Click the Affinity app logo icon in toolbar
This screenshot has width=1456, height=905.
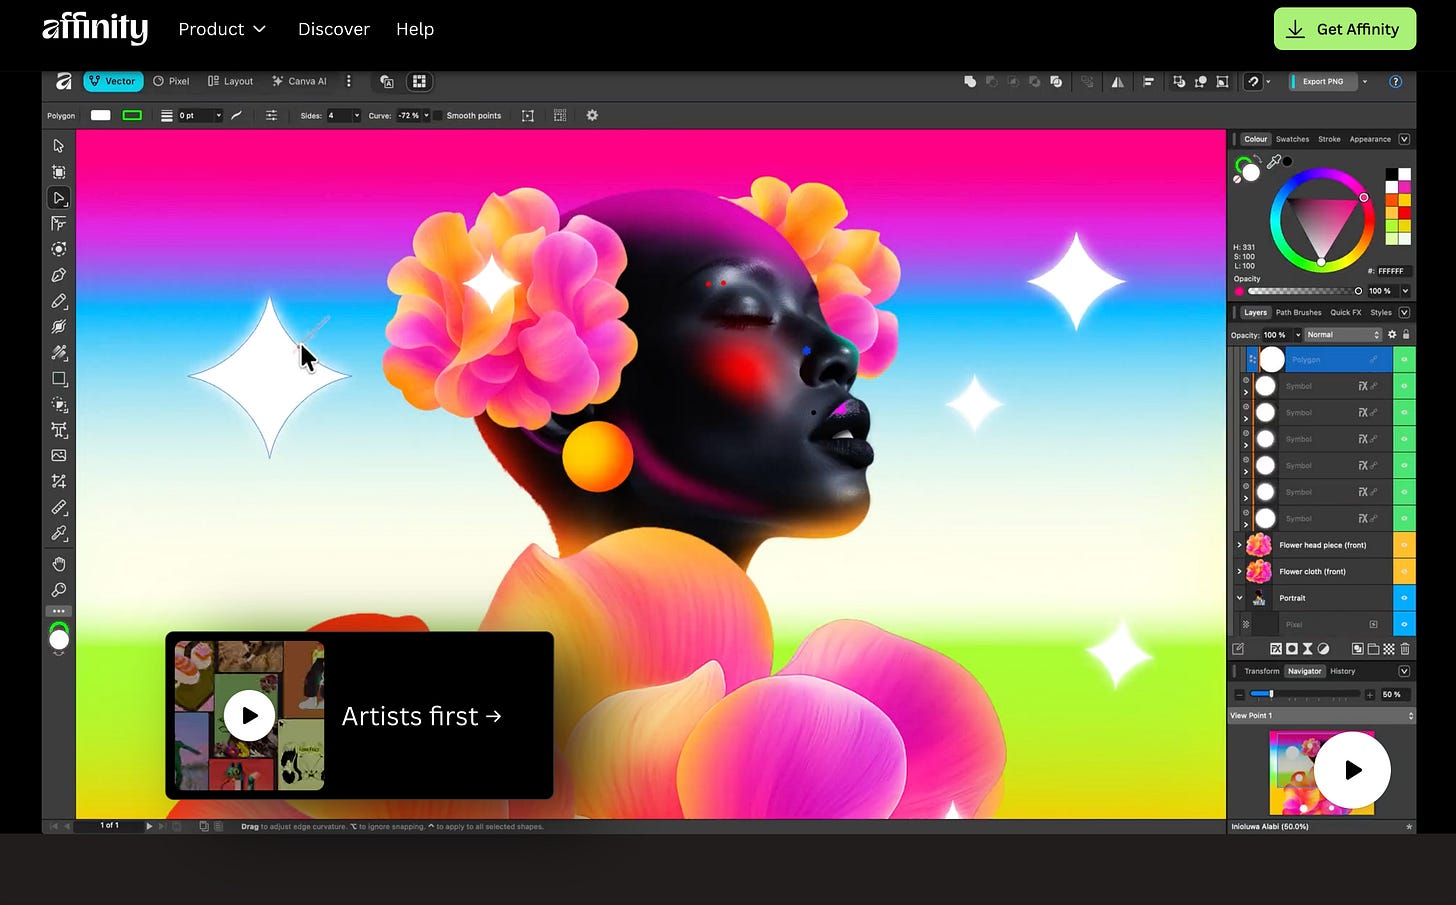63,81
